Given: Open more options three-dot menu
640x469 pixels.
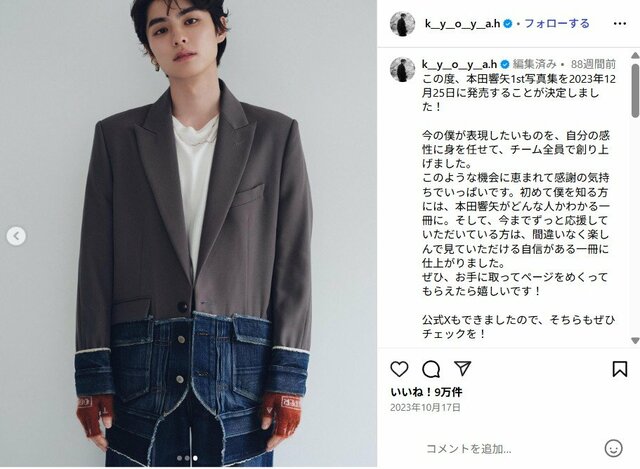Looking at the screenshot, I should click(x=620, y=24).
